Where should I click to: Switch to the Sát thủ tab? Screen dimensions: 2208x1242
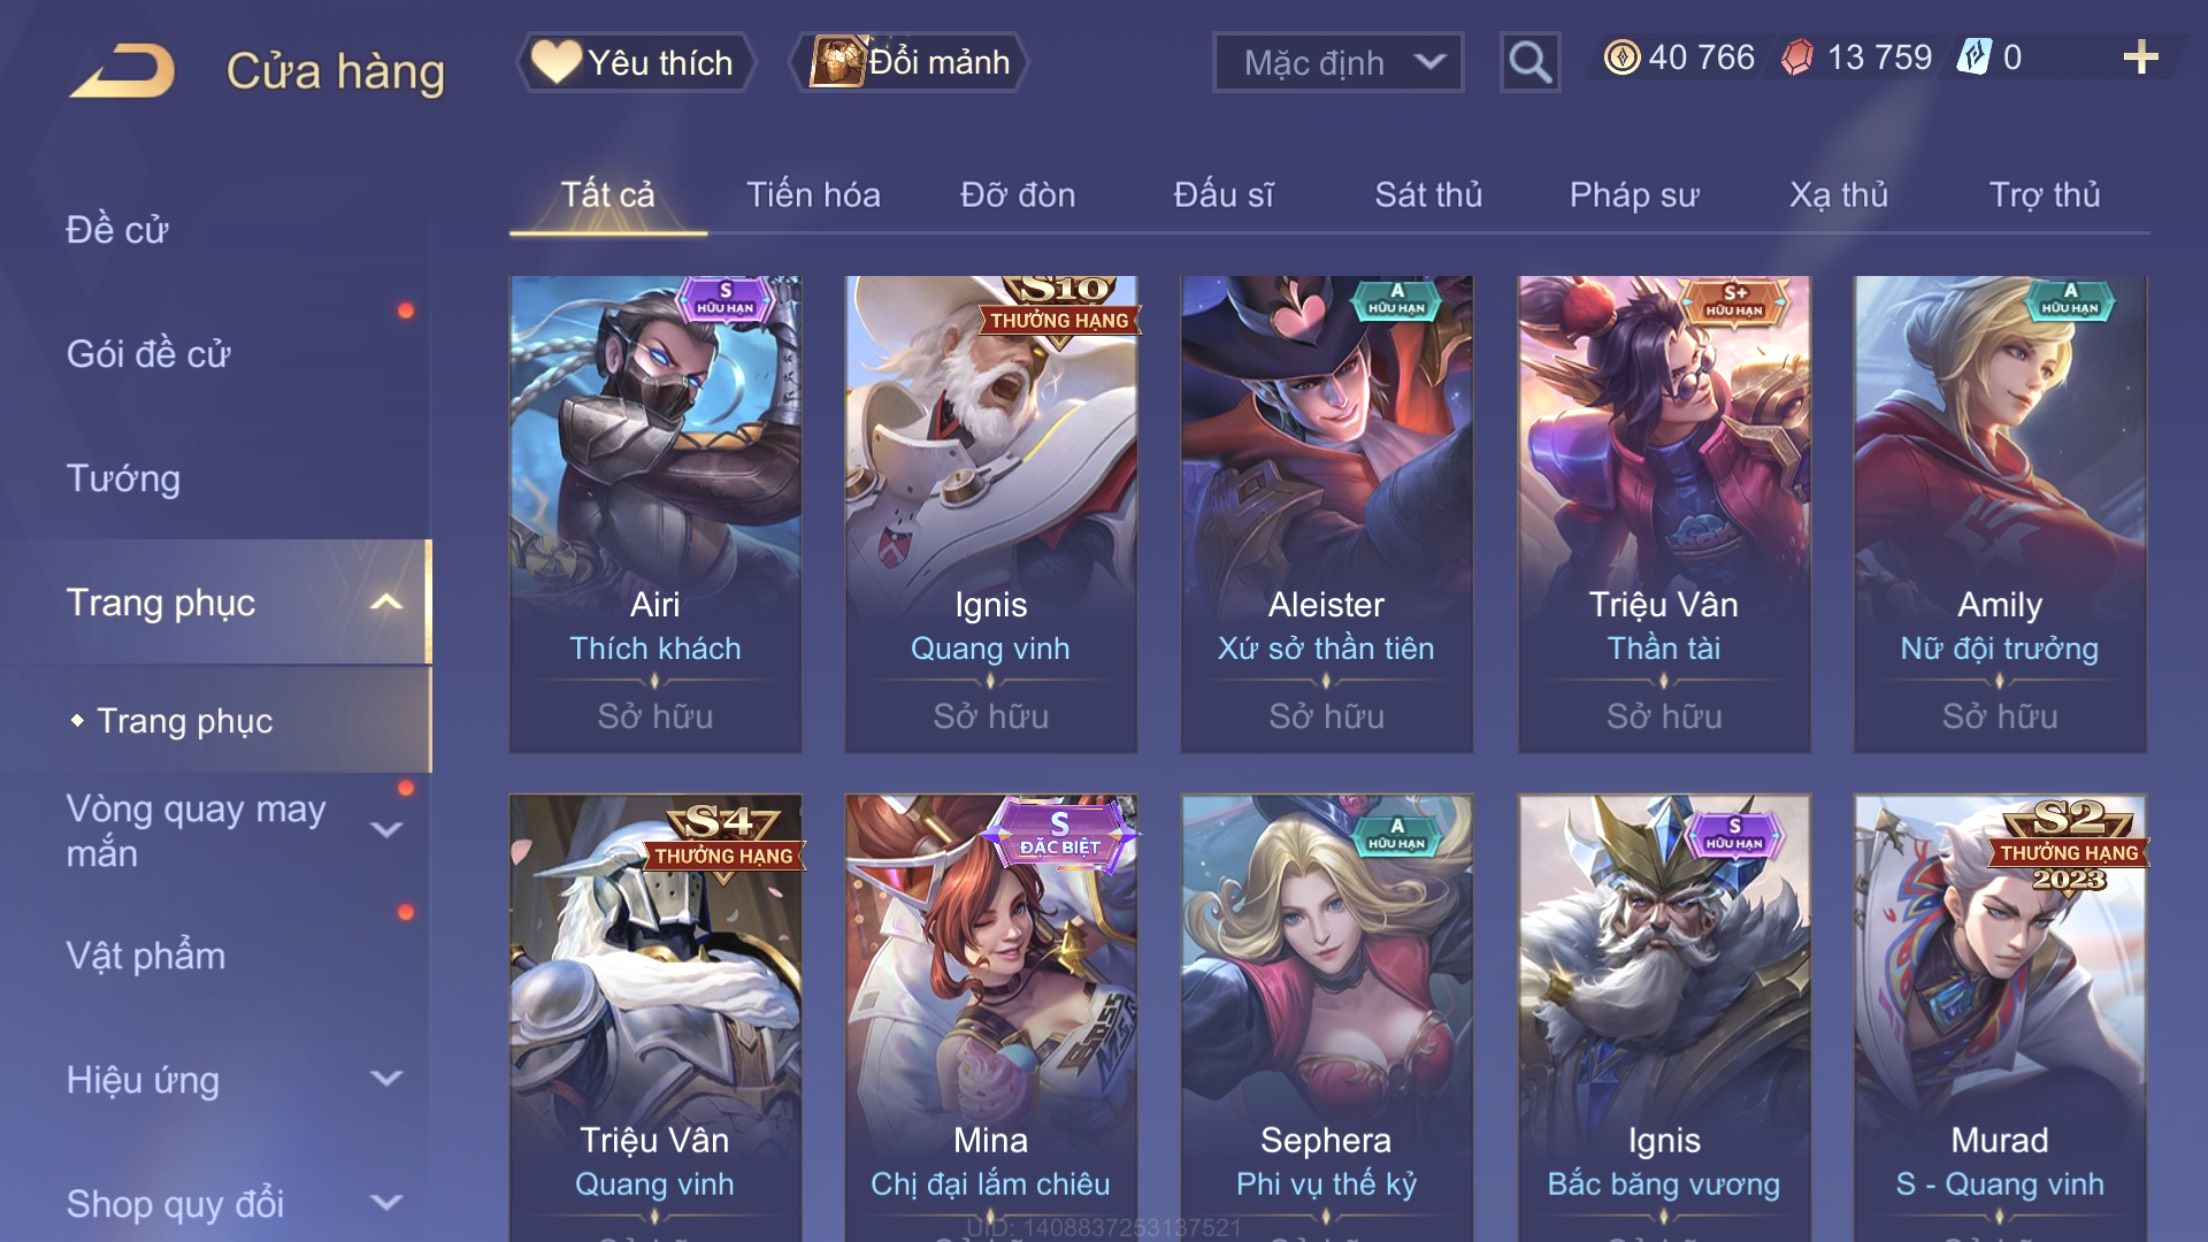(1428, 195)
